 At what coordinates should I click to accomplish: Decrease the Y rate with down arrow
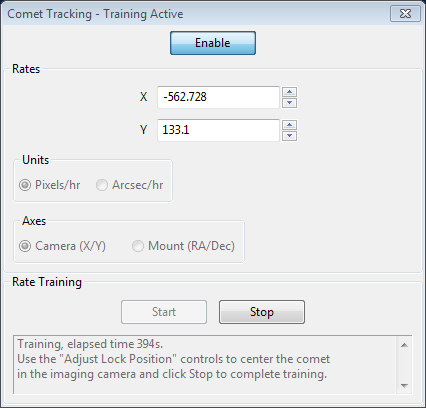[x=289, y=136]
